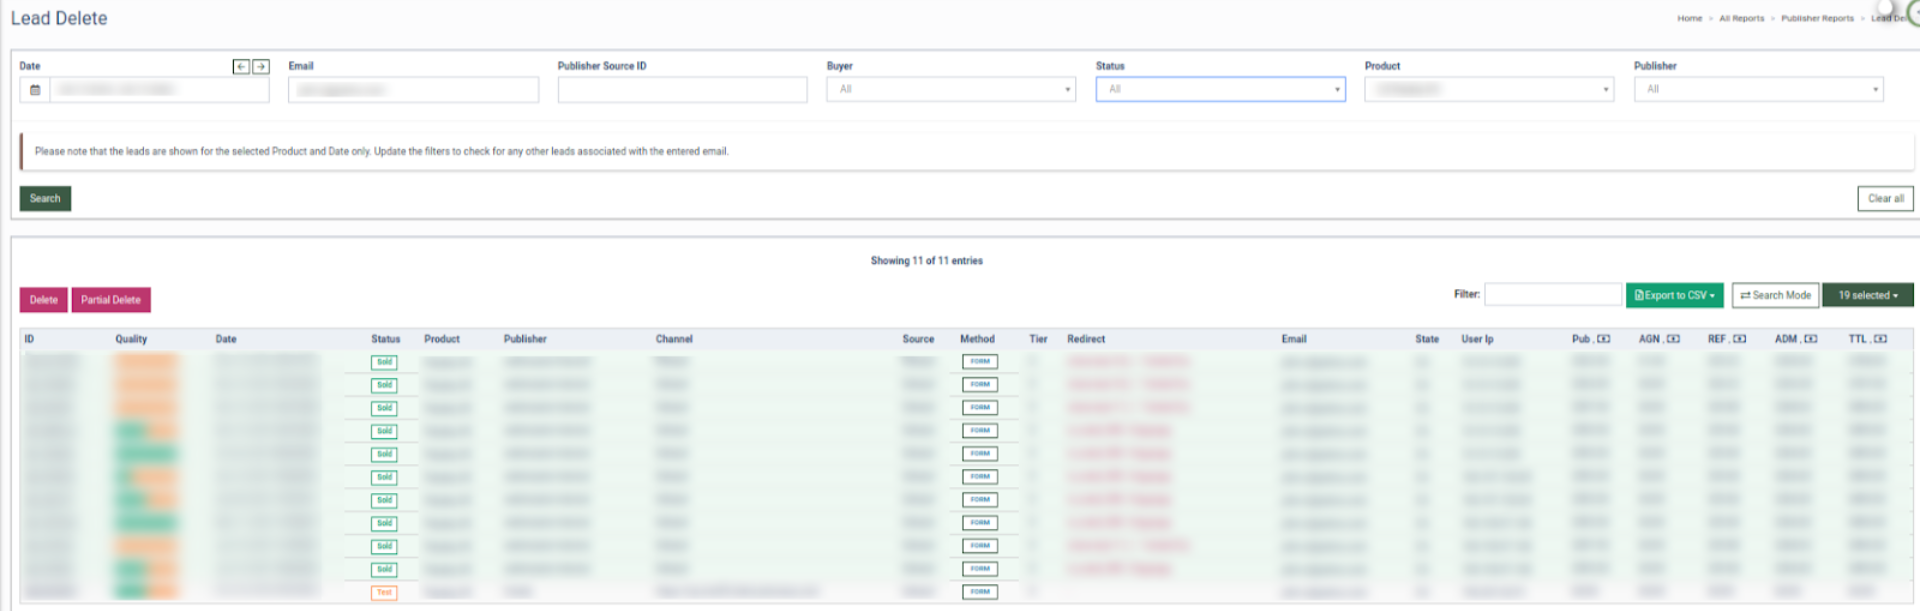Viewport: 1920px width, 611px height.
Task: Open the 19 selected columns dropdown
Action: pos(1867,296)
